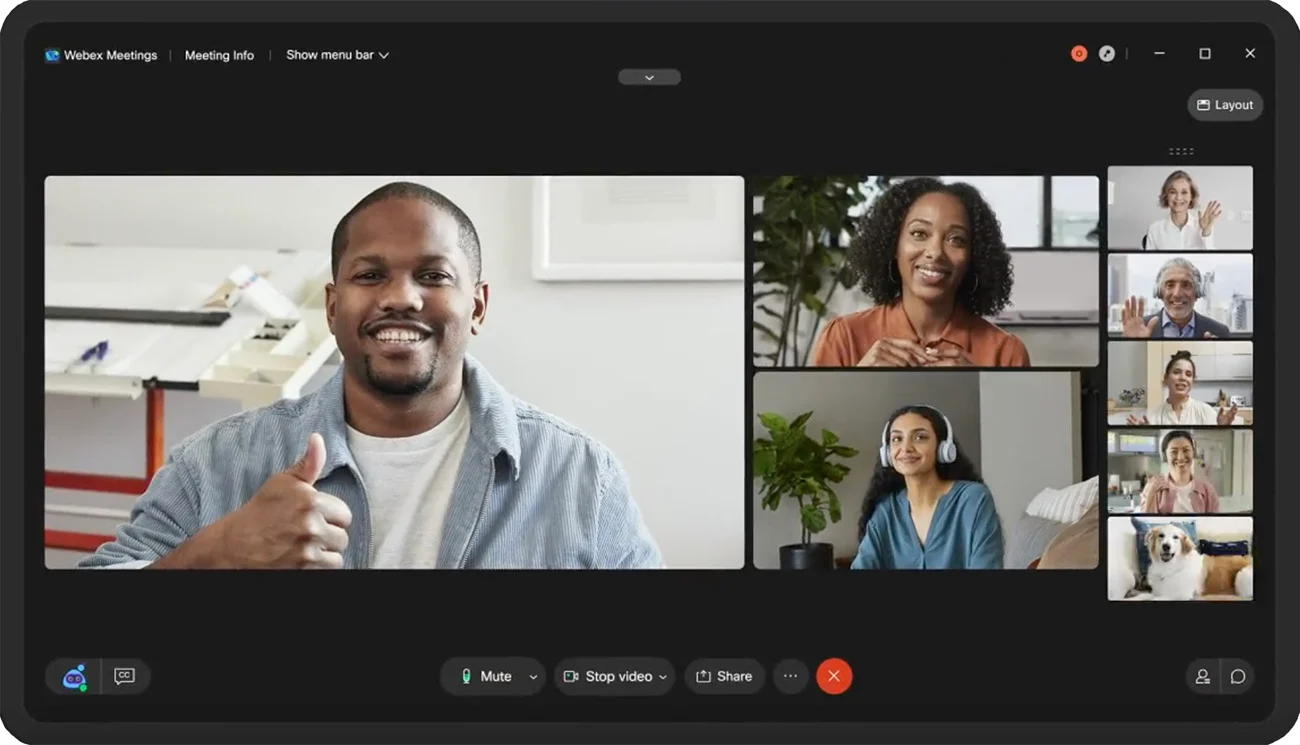
Task: Open the Layout button
Action: pos(1225,105)
